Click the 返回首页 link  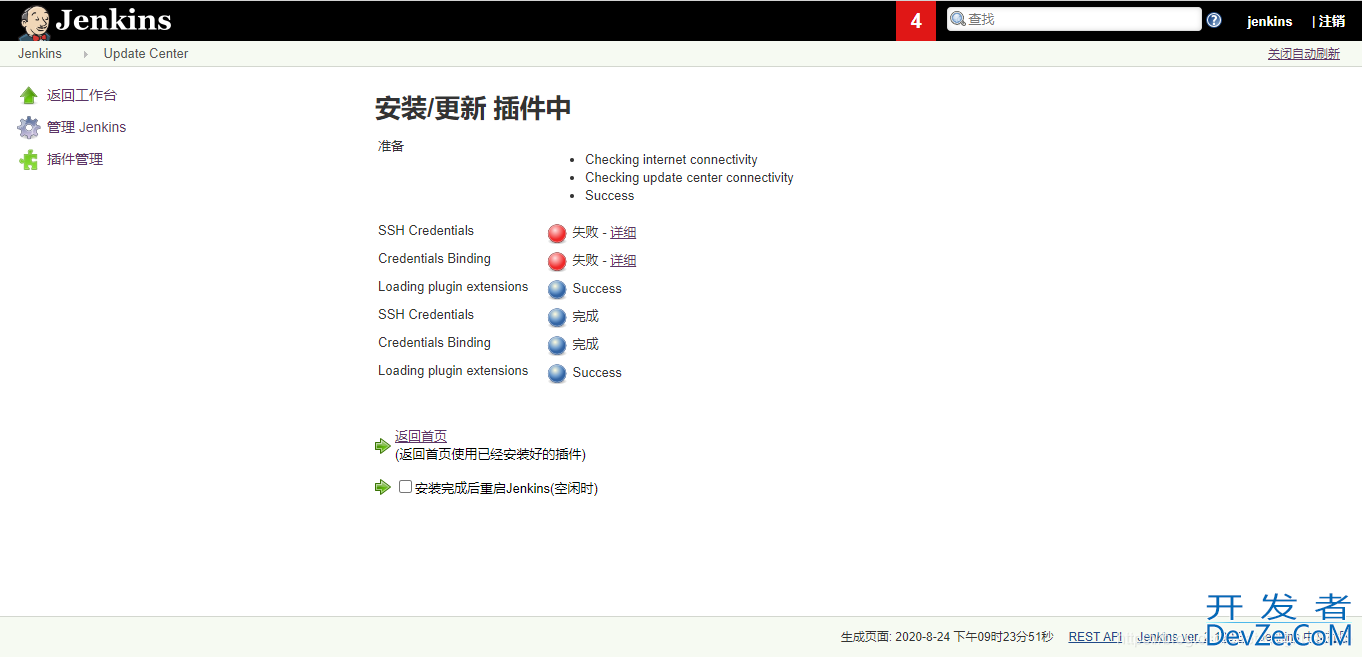pyautogui.click(x=421, y=436)
